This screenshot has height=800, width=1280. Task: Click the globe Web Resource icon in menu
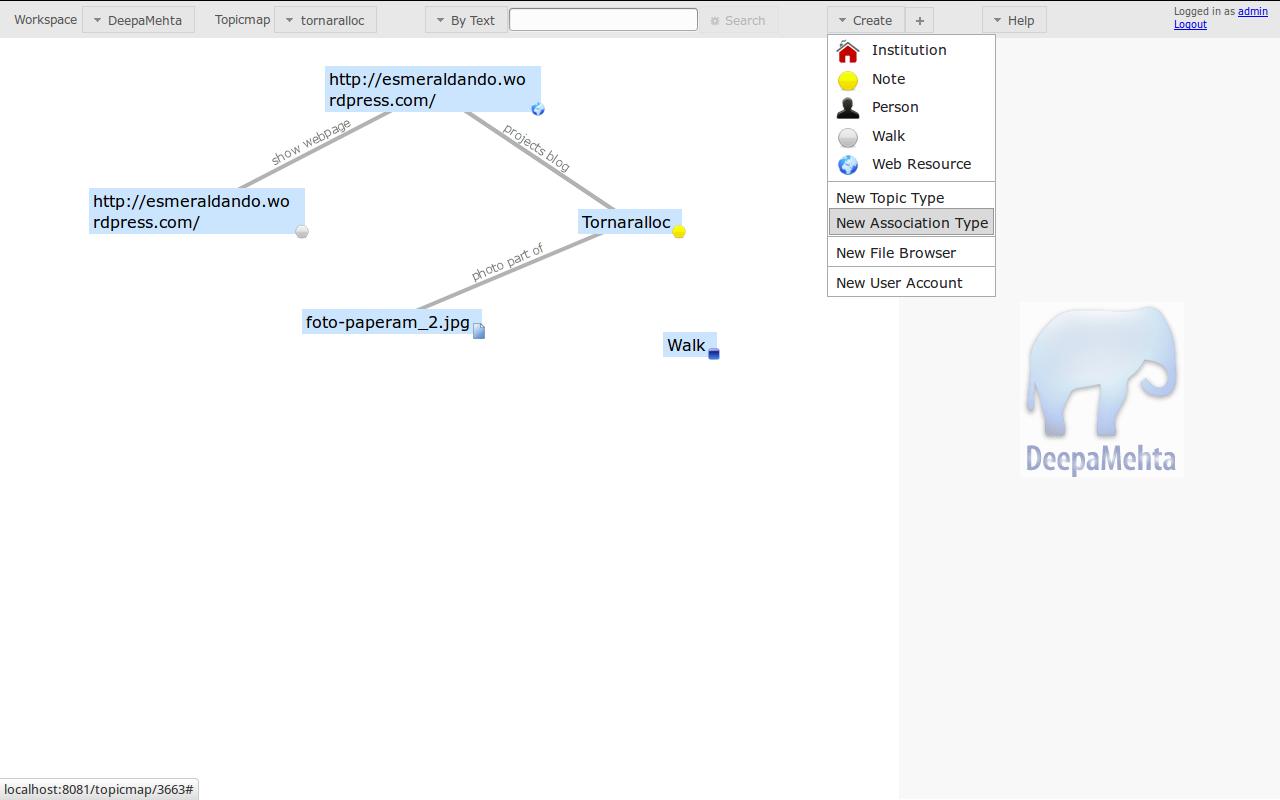click(x=848, y=165)
